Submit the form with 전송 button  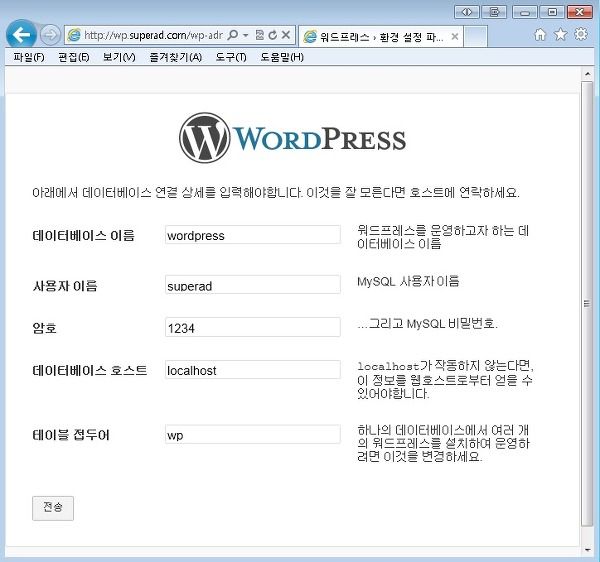(x=53, y=508)
